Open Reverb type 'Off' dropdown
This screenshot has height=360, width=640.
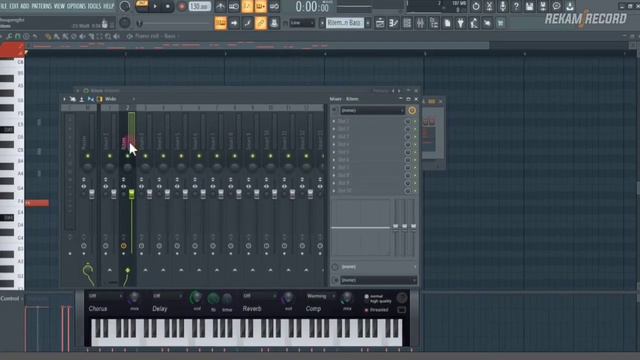(x=259, y=296)
